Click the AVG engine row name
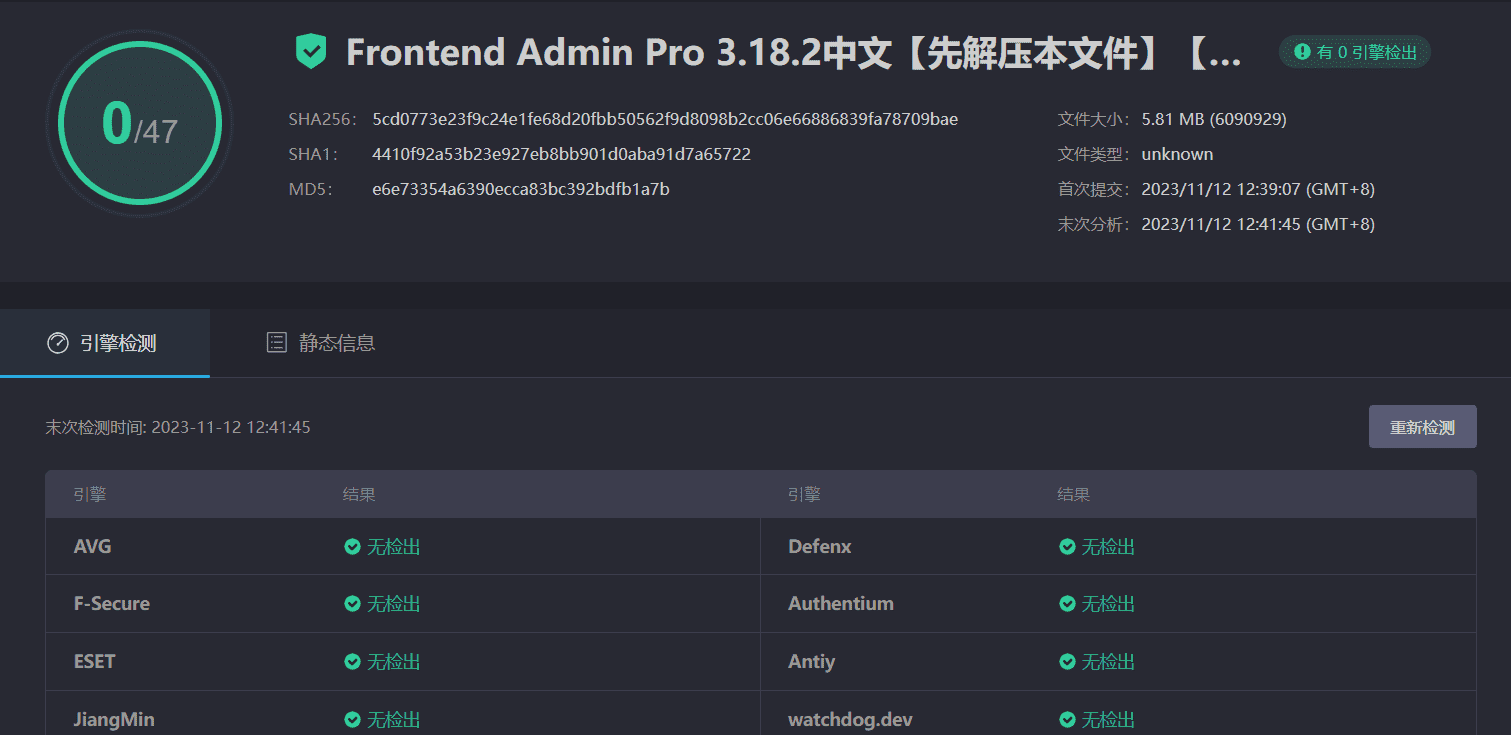 pos(93,547)
